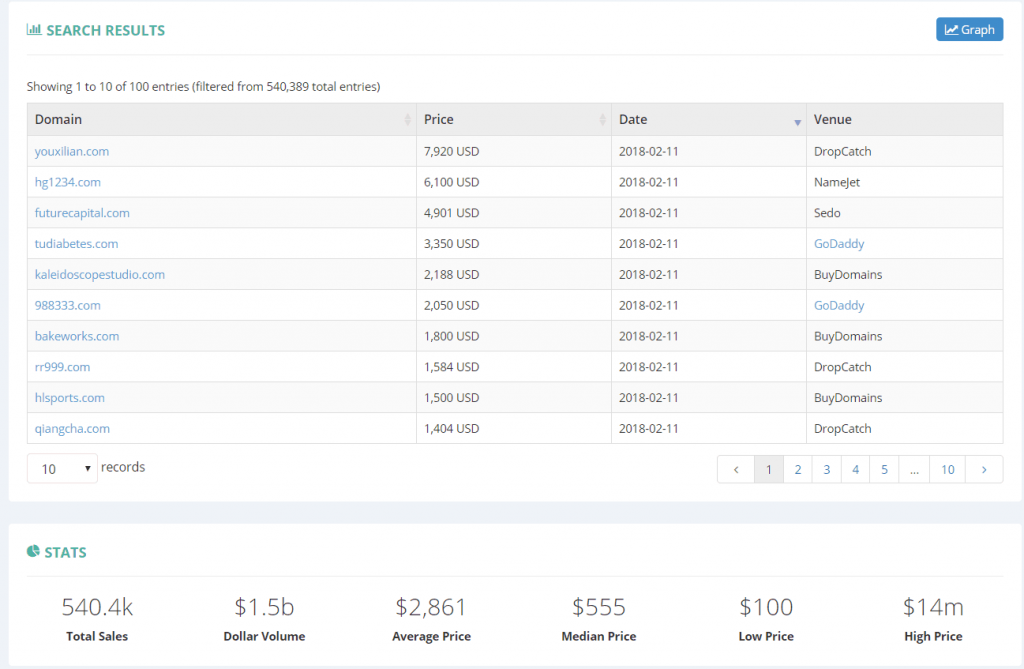Click DropCatch venue in youxilian.com row
This screenshot has width=1024, height=669.
842,152
